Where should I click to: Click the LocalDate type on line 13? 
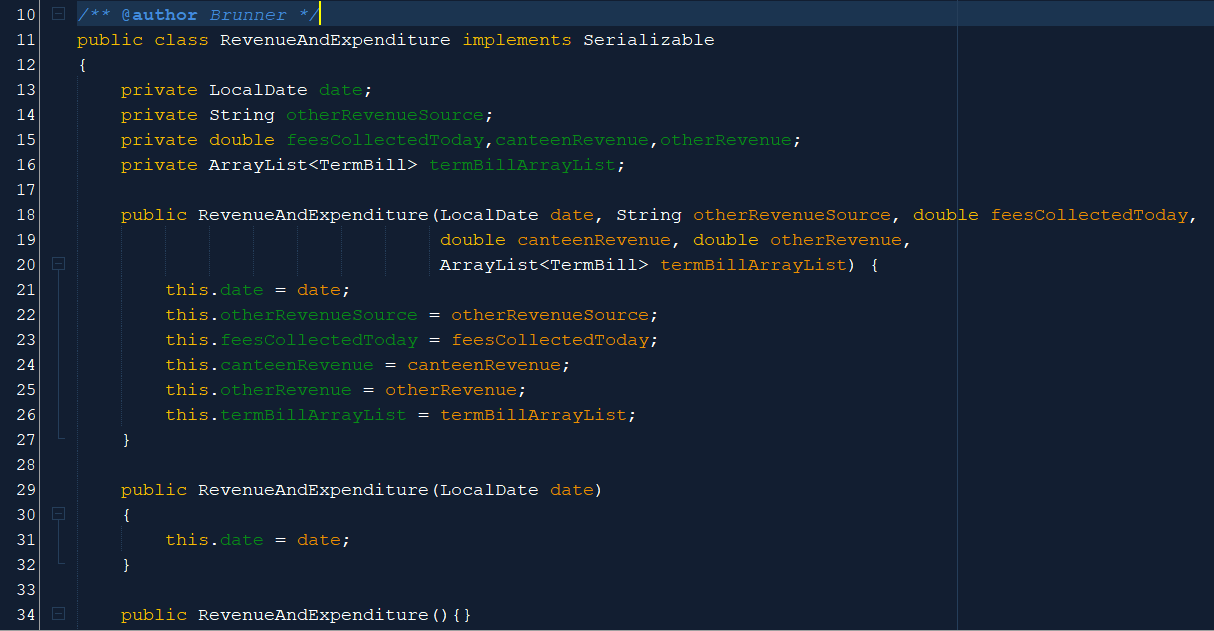[x=258, y=90]
